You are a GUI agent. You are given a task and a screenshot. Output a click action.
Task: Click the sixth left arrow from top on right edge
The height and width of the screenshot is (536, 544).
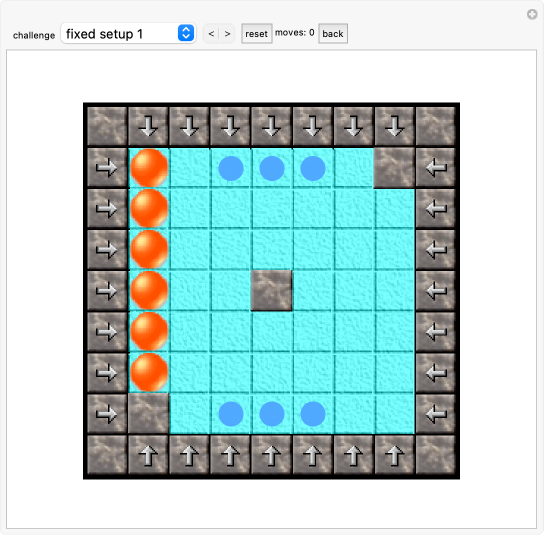[435, 373]
